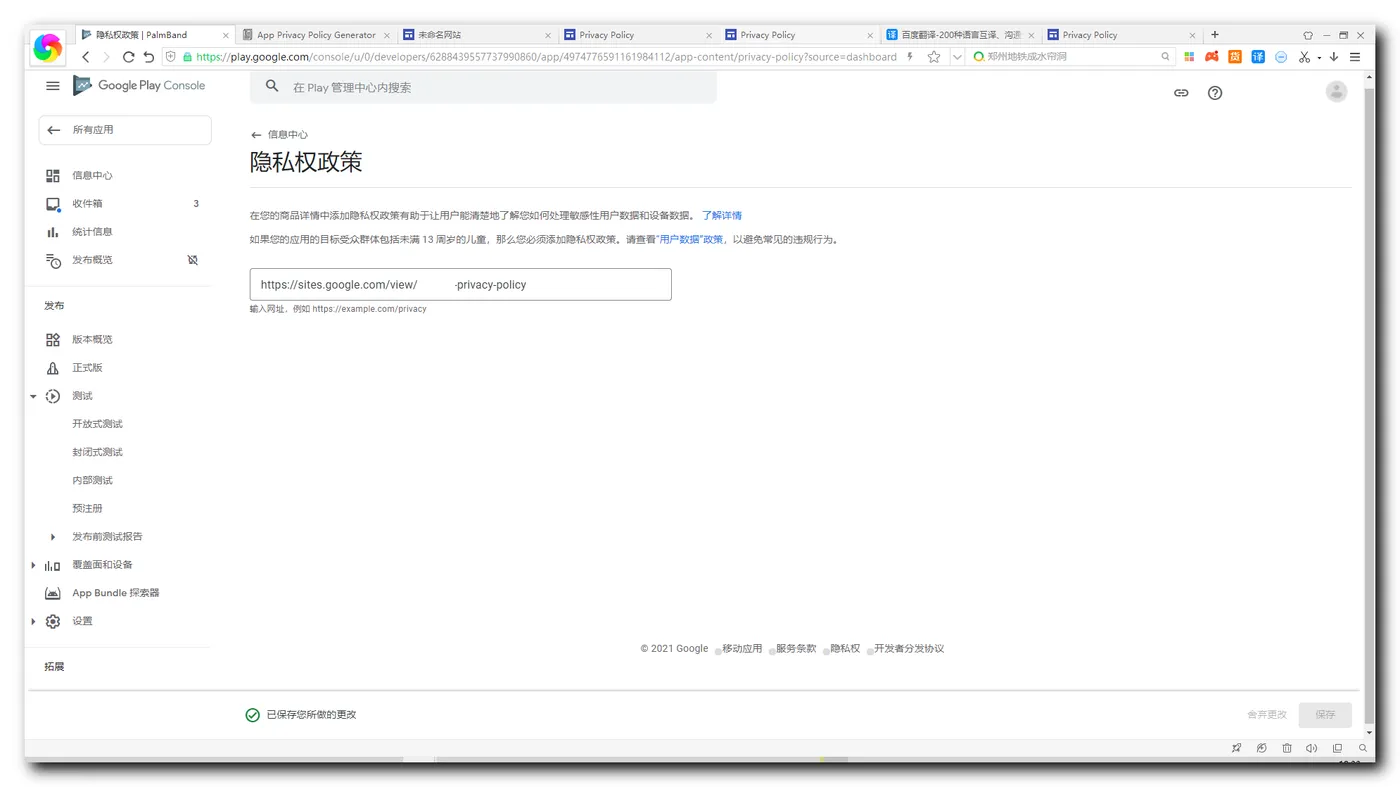
Task: Click the search magnifier icon in Play search
Action: pos(272,87)
